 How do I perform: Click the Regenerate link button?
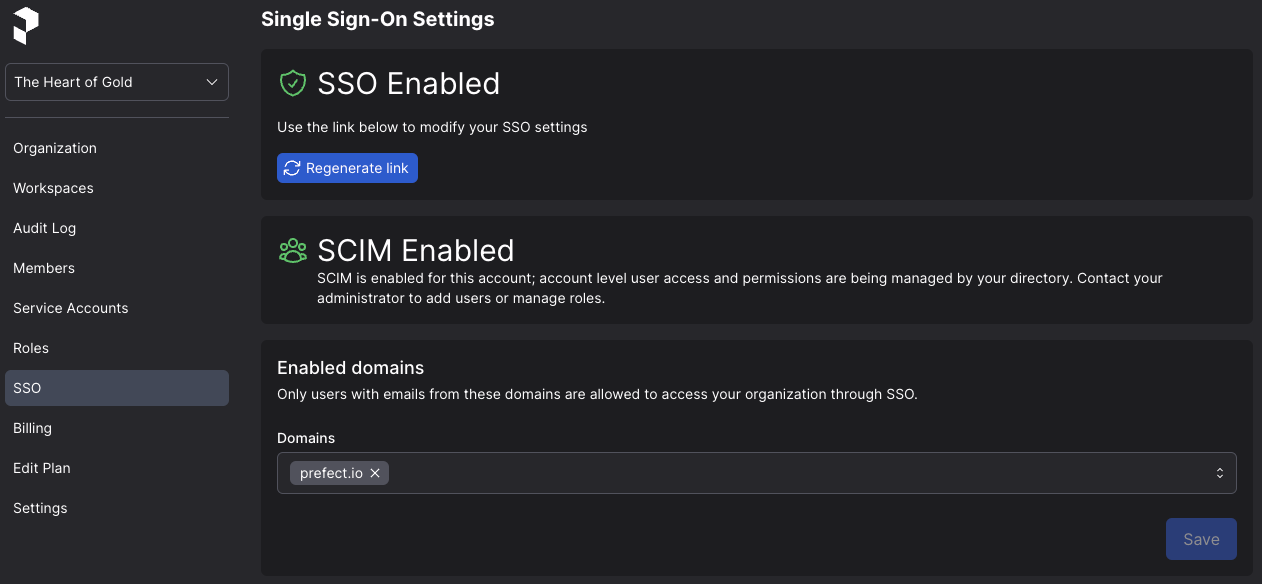[x=347, y=168]
